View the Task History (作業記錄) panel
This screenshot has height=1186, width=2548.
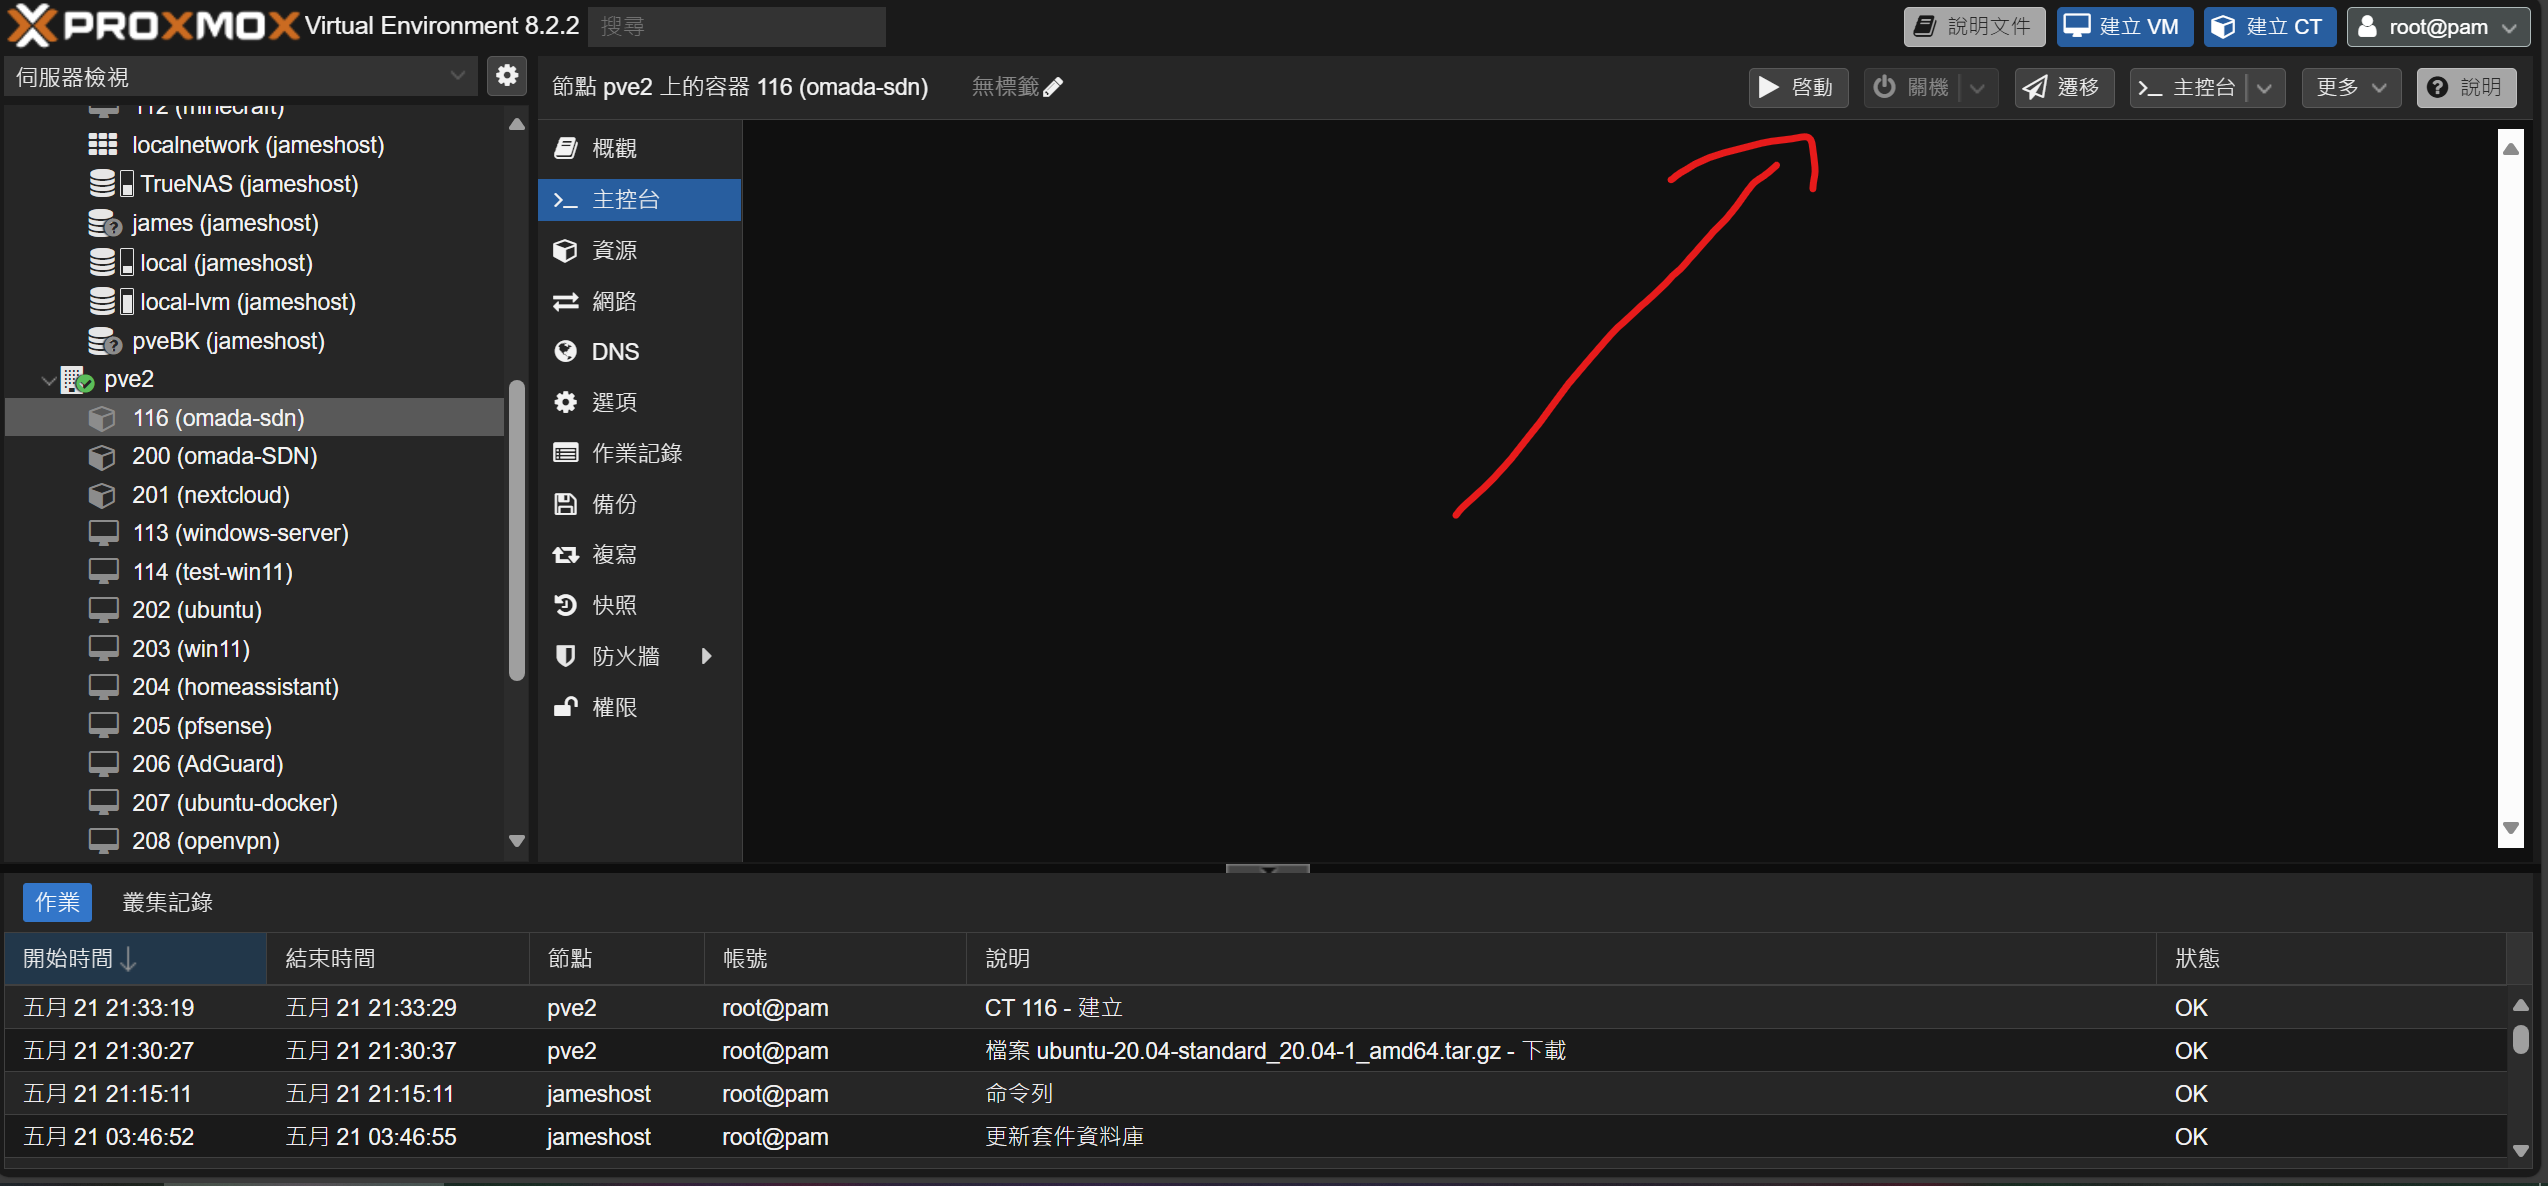pos(637,452)
